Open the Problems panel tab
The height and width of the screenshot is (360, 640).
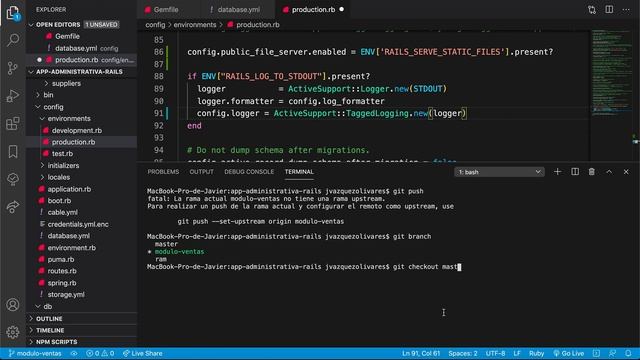163,172
